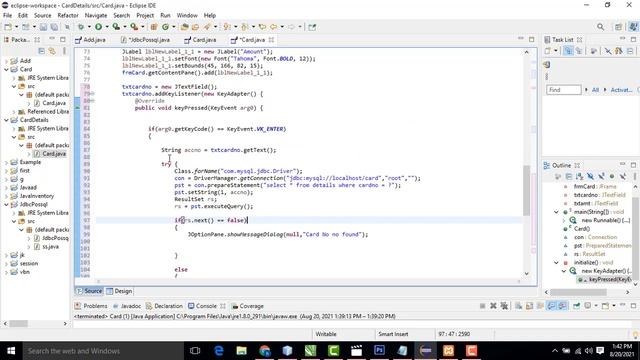Screen dimensions: 640x360
Task: Click the Save disk icon in toolbar
Action: click(43, 27)
